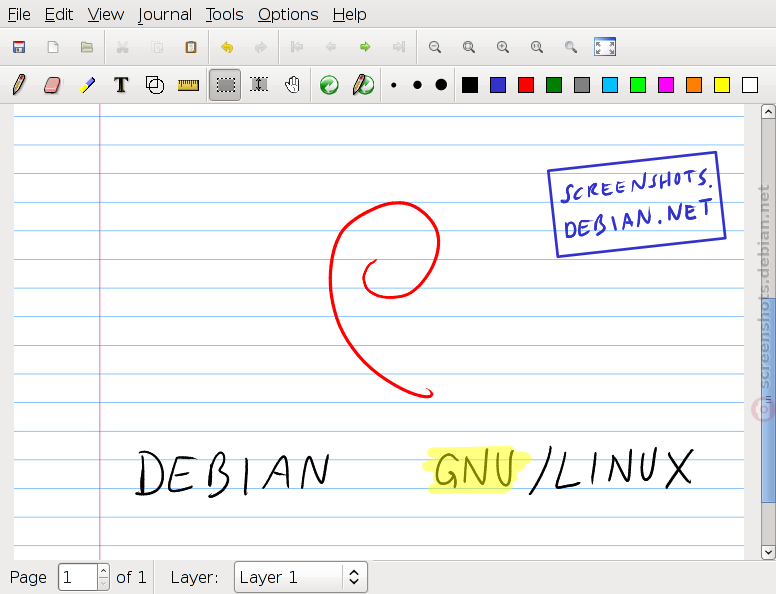Select the Highlighter tool

click(87, 85)
